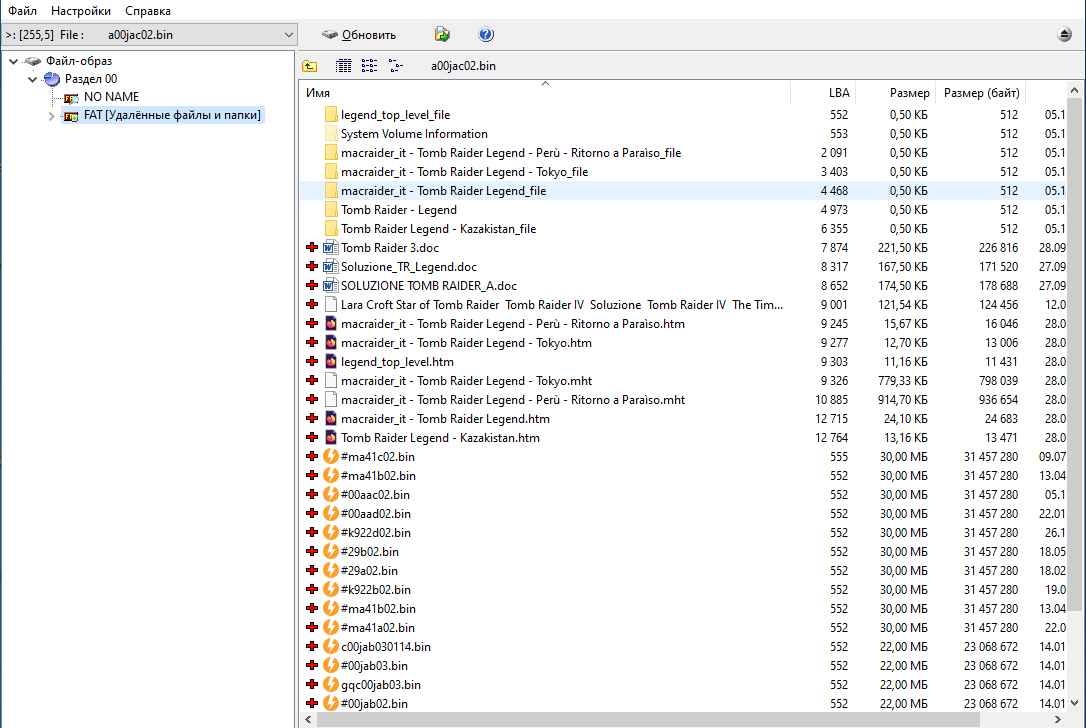This screenshot has width=1086, height=728.
Task: Click the green export icon in the toolbar
Action: pos(442,35)
